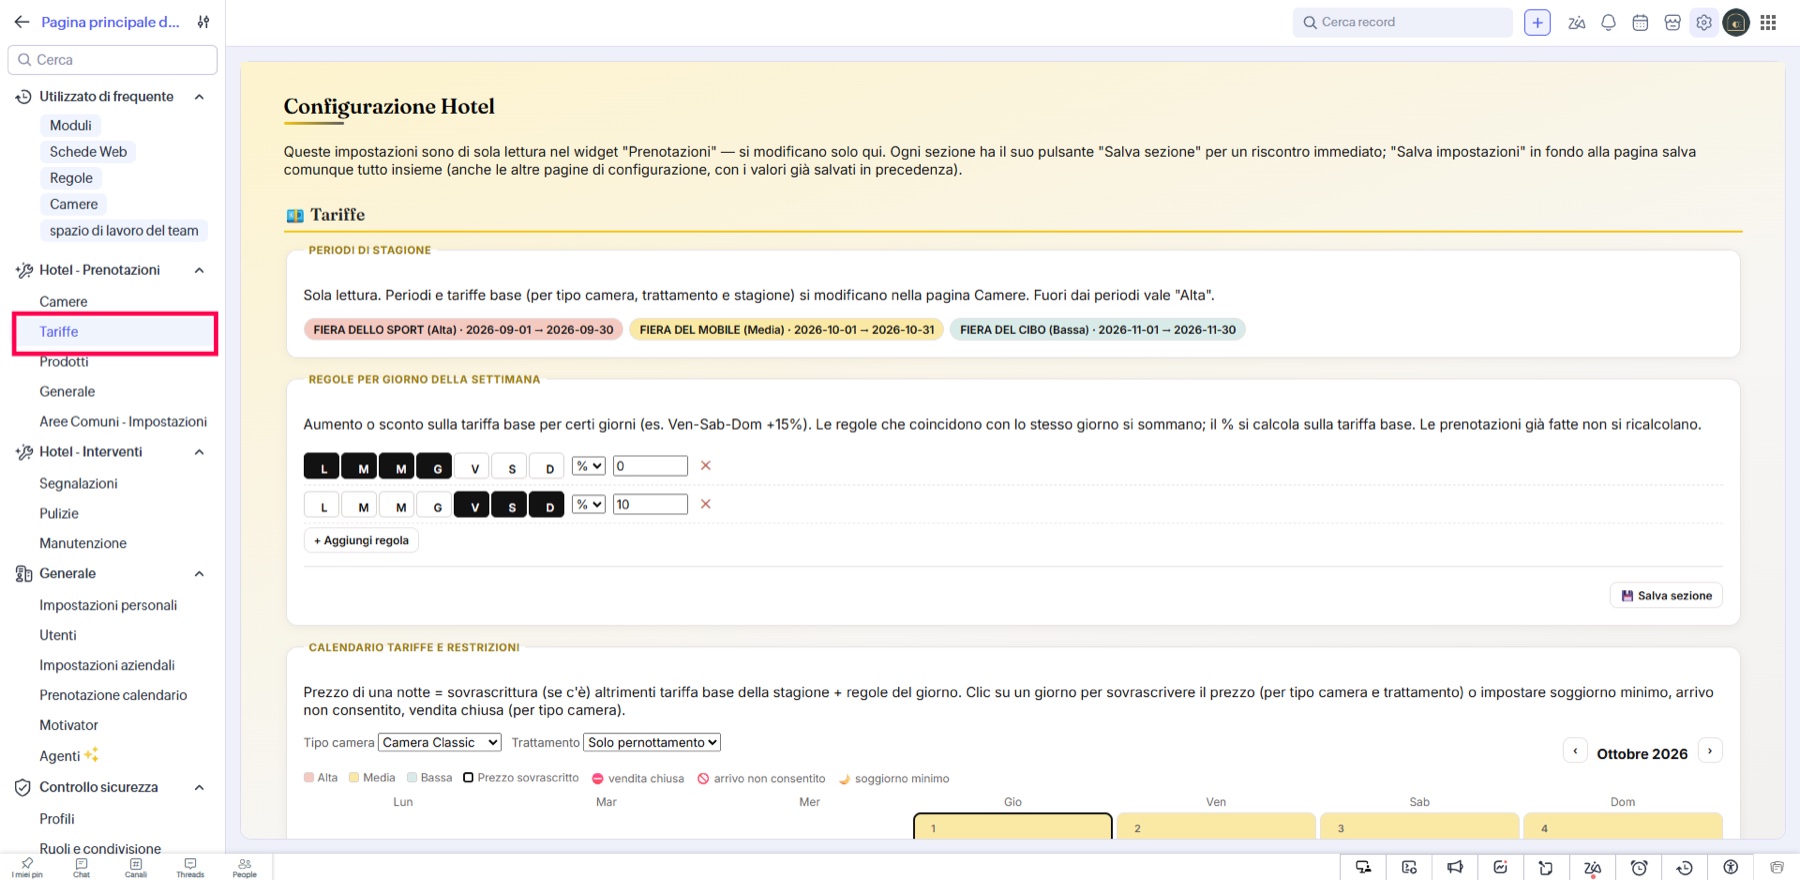This screenshot has height=880, width=1800.
Task: Open Threads in the bottom bar
Action: coord(190,867)
